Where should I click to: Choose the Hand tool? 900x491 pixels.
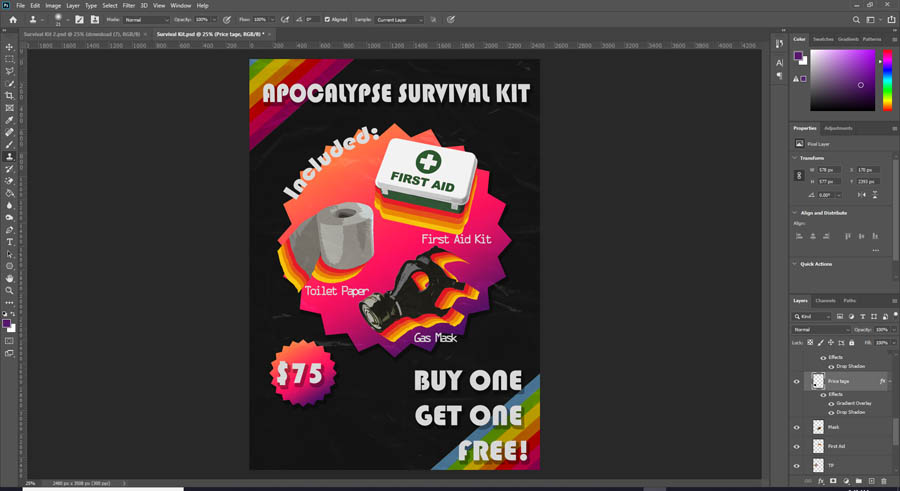[x=10, y=278]
